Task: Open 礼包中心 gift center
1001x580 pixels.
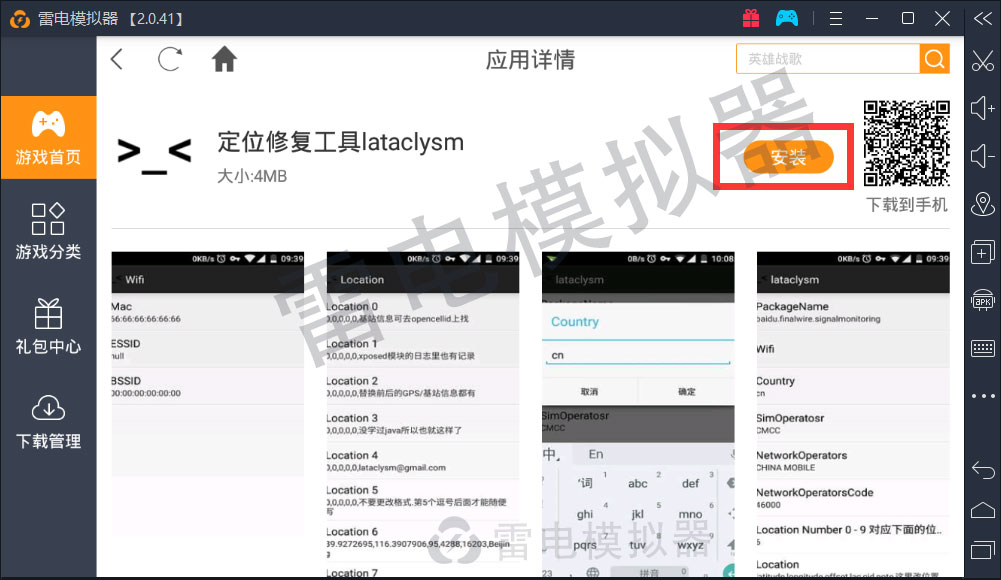Action: (48, 327)
